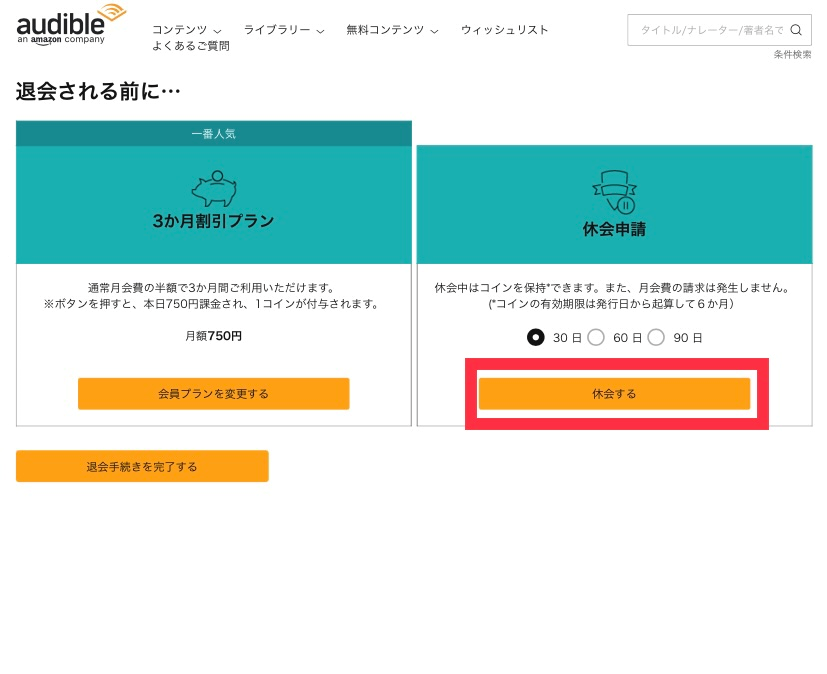This screenshot has width=827, height=674.
Task: Click 会員プランを変更する button
Action: click(x=214, y=393)
